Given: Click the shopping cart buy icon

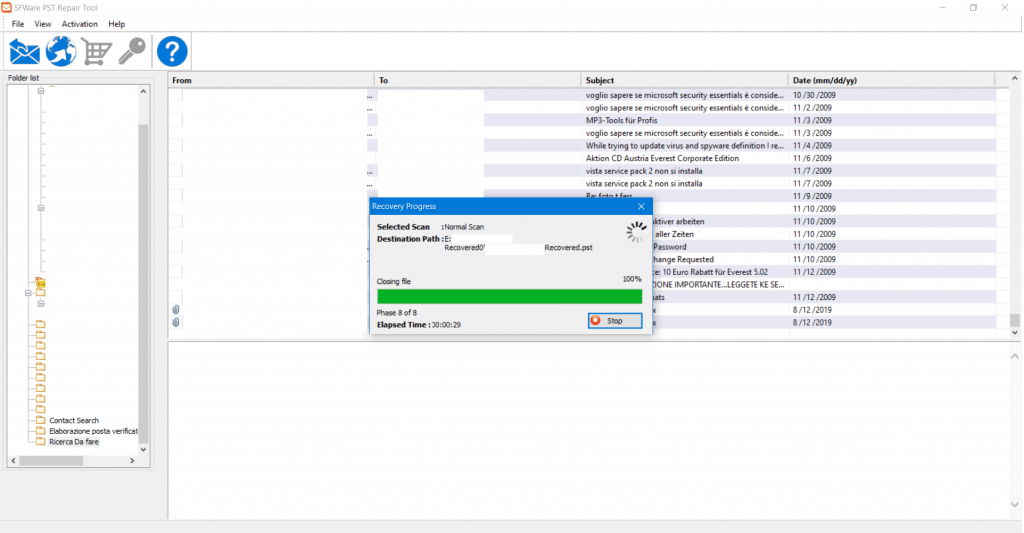Looking at the screenshot, I should click(97, 52).
